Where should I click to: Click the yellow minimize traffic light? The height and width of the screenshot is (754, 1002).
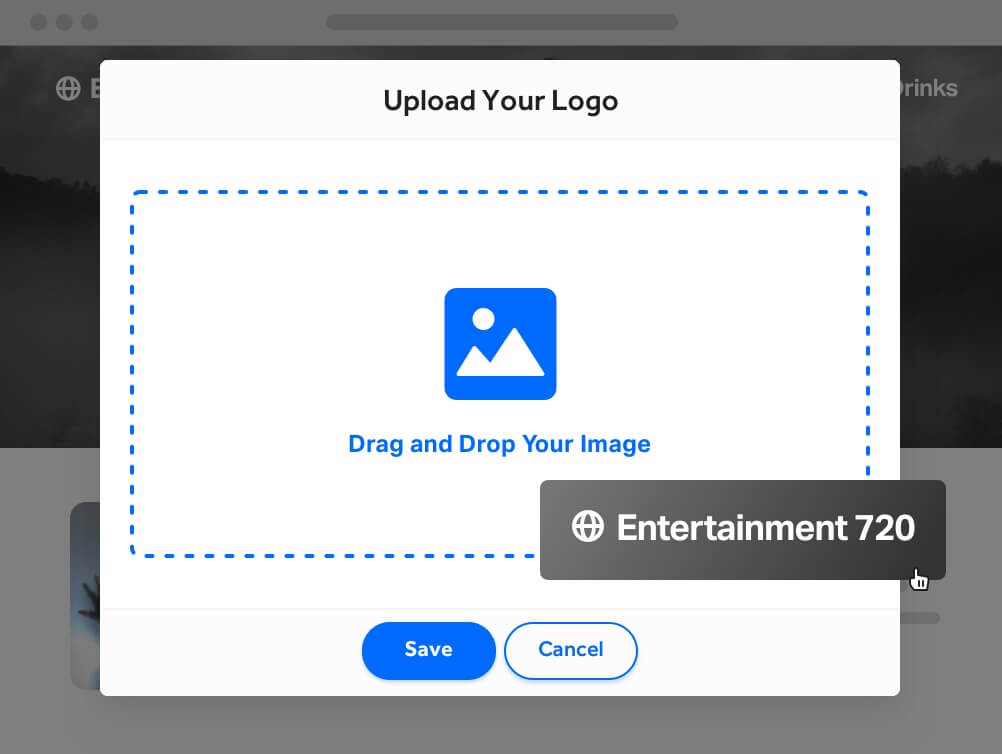(x=63, y=21)
